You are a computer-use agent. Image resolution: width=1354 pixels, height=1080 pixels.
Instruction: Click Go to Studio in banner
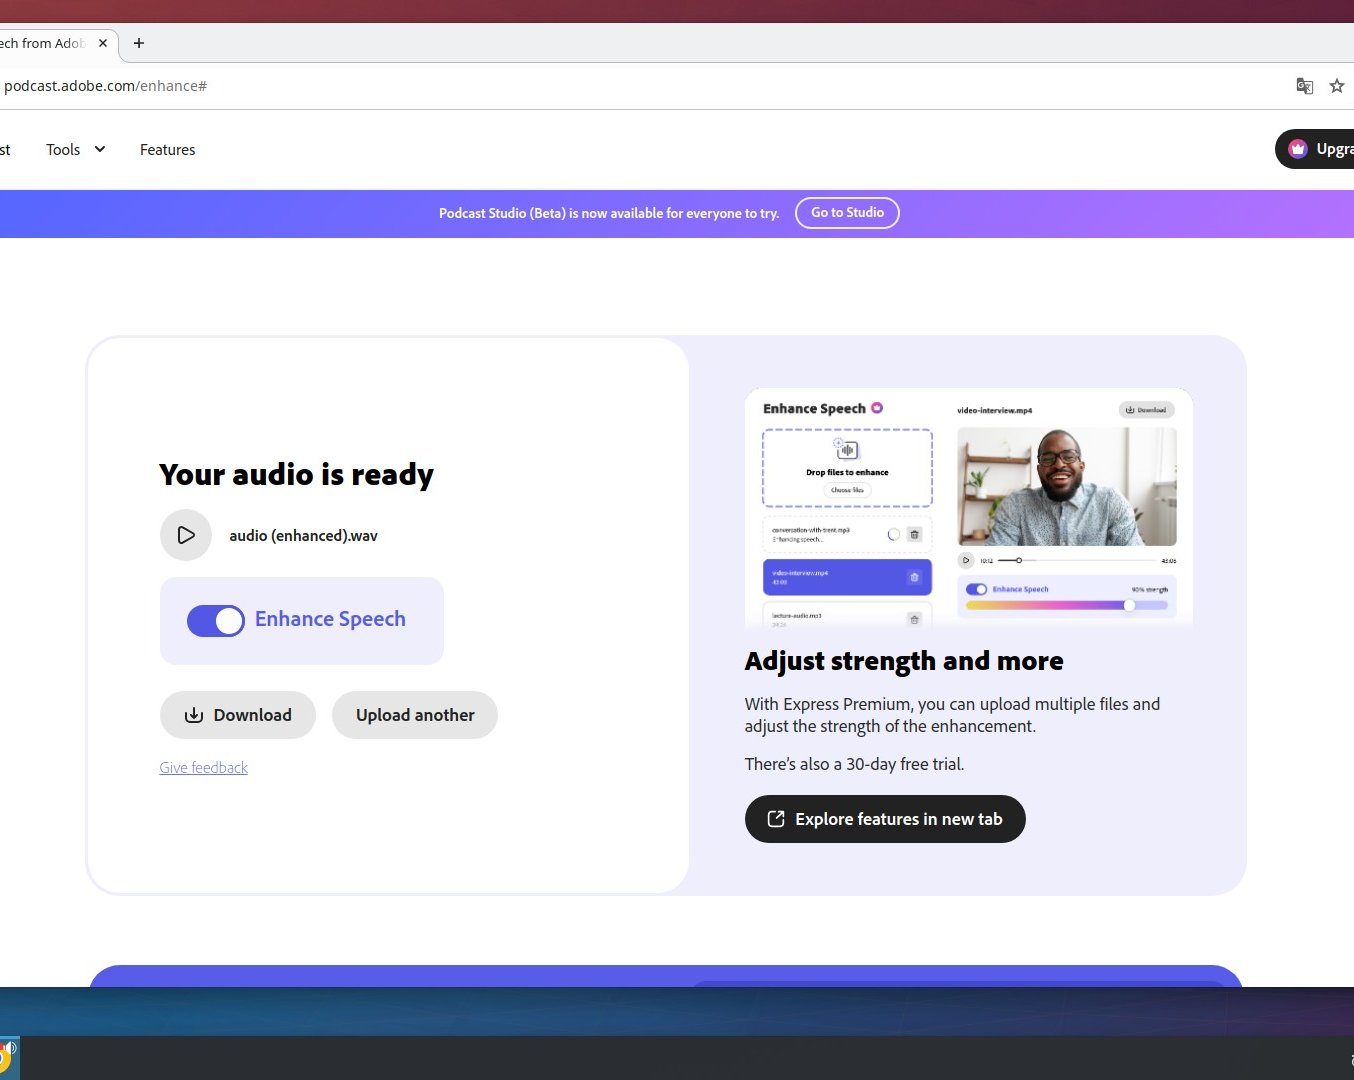[x=847, y=213]
